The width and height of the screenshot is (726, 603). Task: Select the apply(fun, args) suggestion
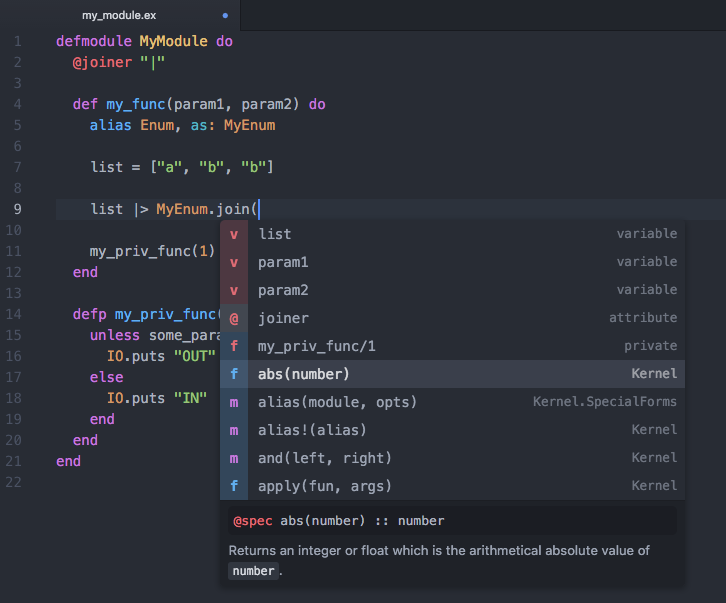pyautogui.click(x=324, y=486)
